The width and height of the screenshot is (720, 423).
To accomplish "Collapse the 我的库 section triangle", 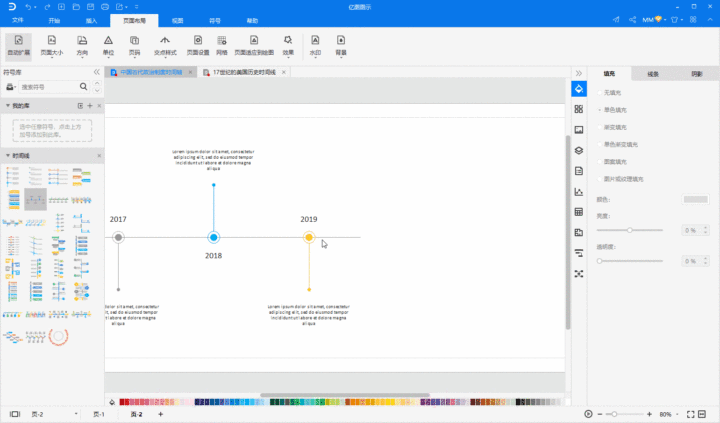I will tap(8, 106).
